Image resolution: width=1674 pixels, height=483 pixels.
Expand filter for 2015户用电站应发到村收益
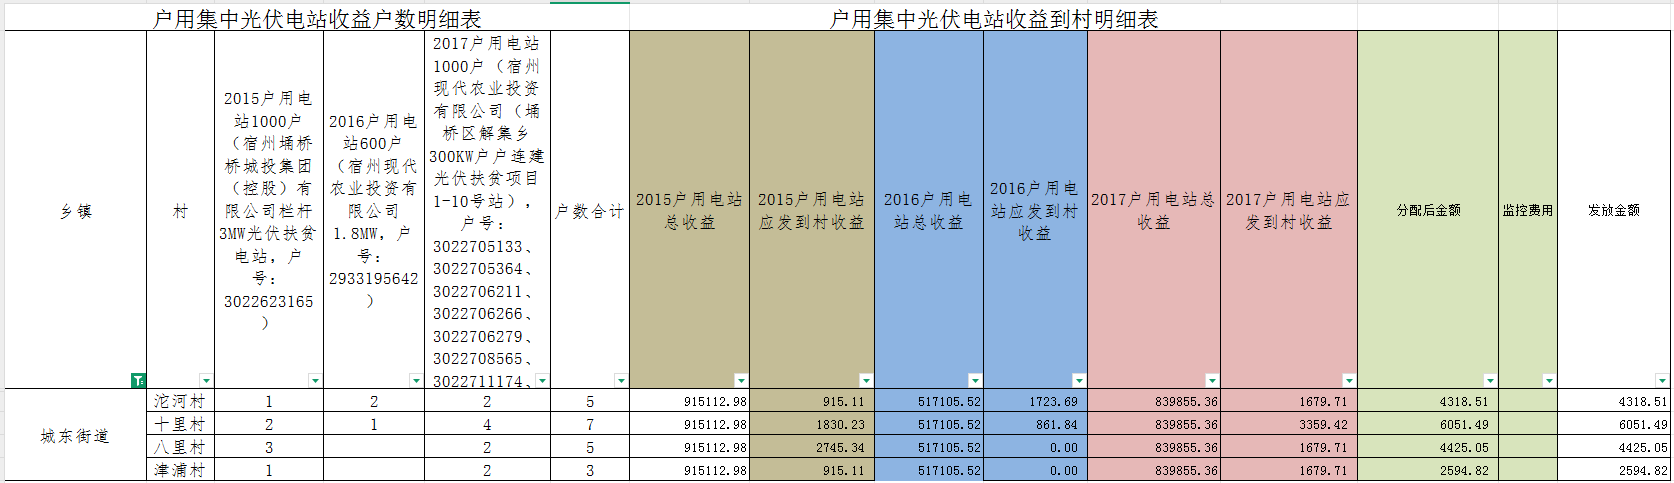click(x=866, y=381)
